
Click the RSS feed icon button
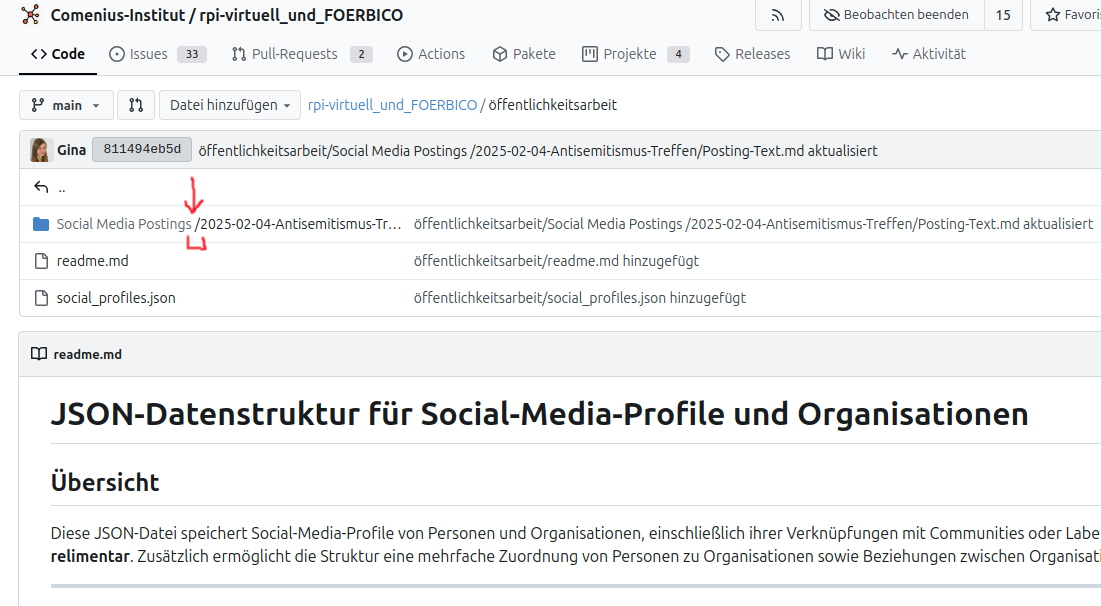[778, 15]
